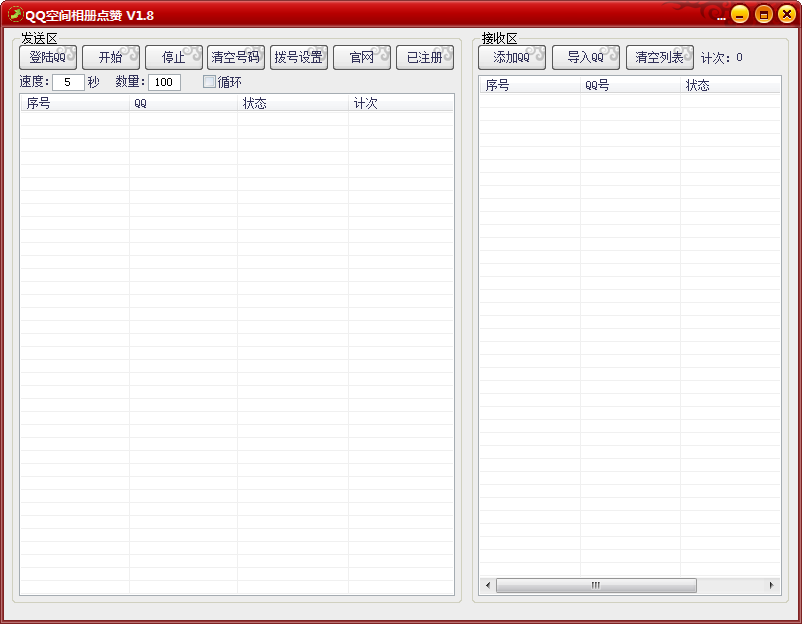Click the receive list left scroll arrow
802x624 pixels.
point(487,585)
